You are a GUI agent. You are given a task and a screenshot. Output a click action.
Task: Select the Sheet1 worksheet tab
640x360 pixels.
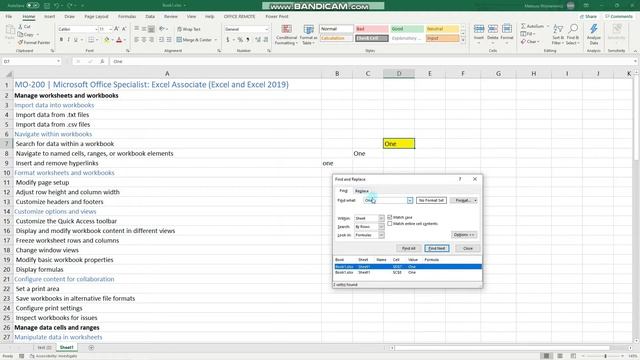[x=67, y=347]
